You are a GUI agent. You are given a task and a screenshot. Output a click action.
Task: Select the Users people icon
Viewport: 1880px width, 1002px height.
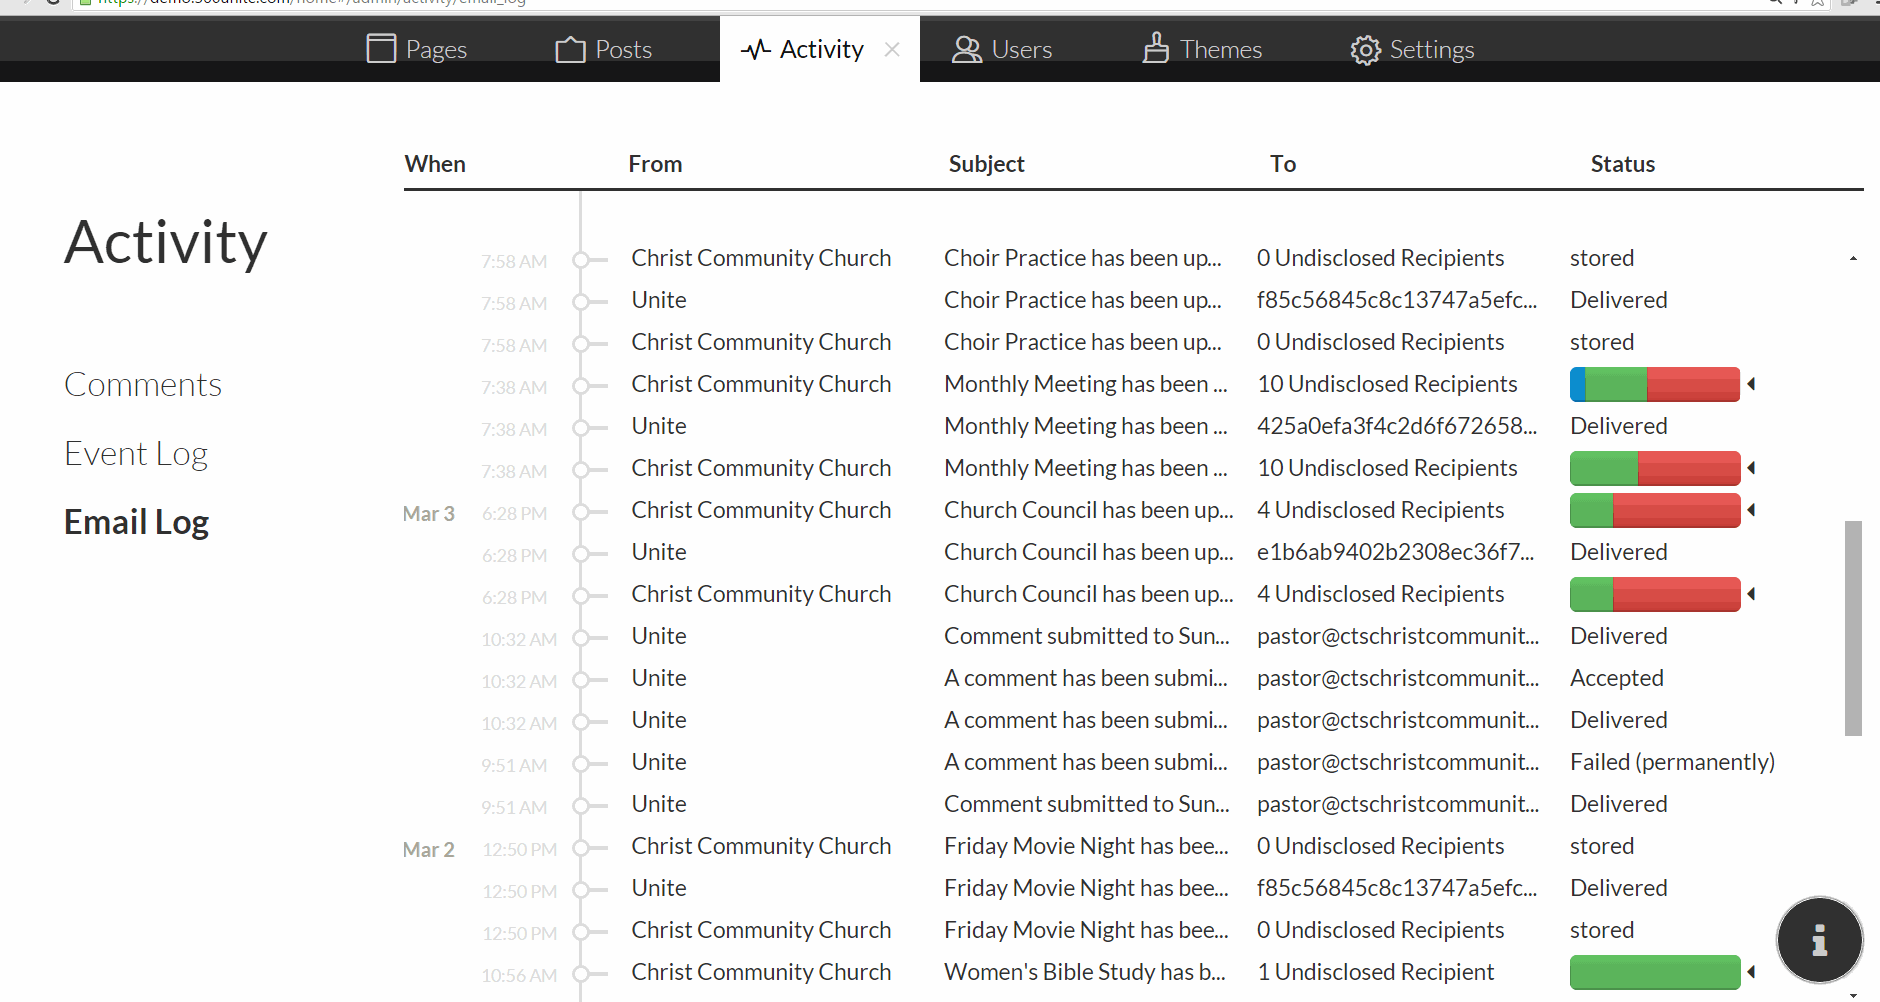(966, 48)
